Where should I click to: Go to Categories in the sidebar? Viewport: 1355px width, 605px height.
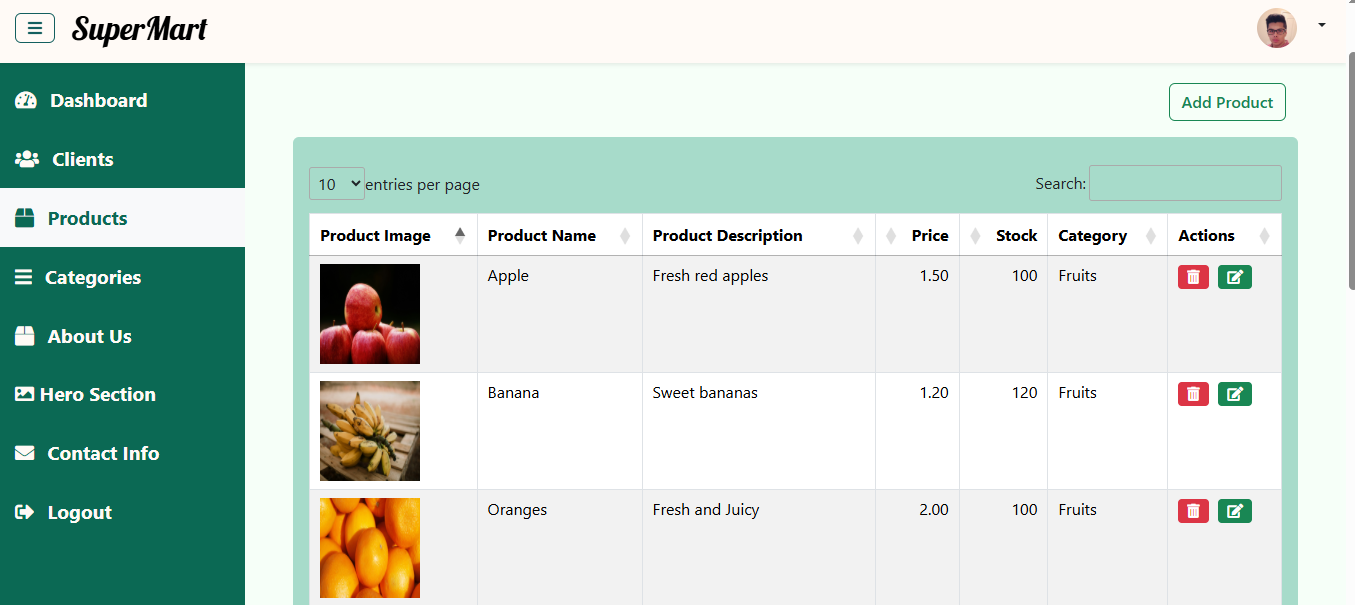pos(92,277)
